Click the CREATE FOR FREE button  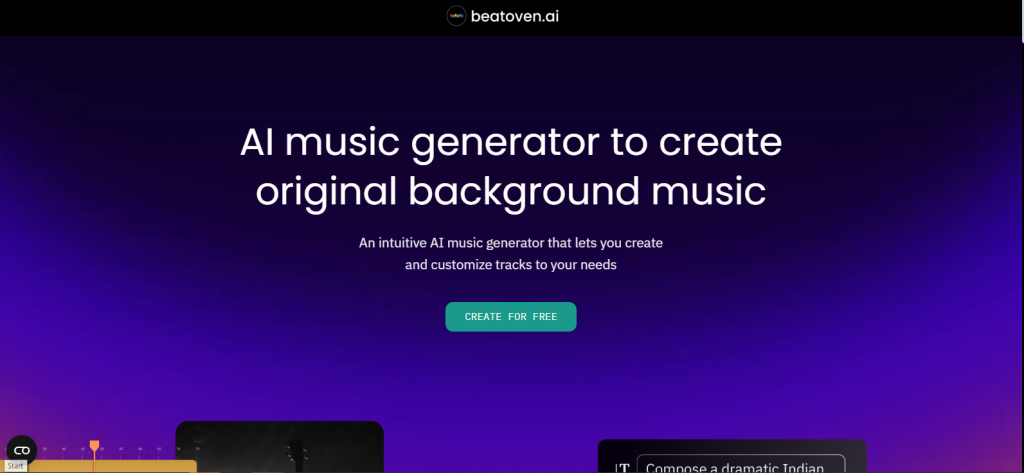511,317
